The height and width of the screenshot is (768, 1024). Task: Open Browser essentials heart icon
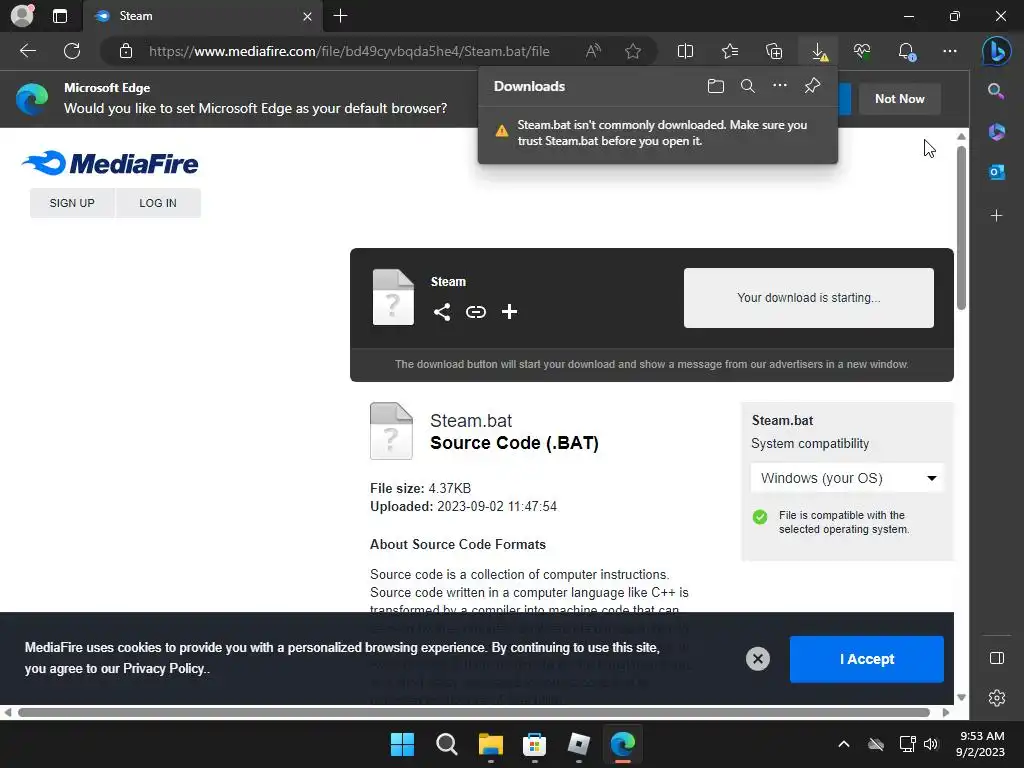coord(862,51)
